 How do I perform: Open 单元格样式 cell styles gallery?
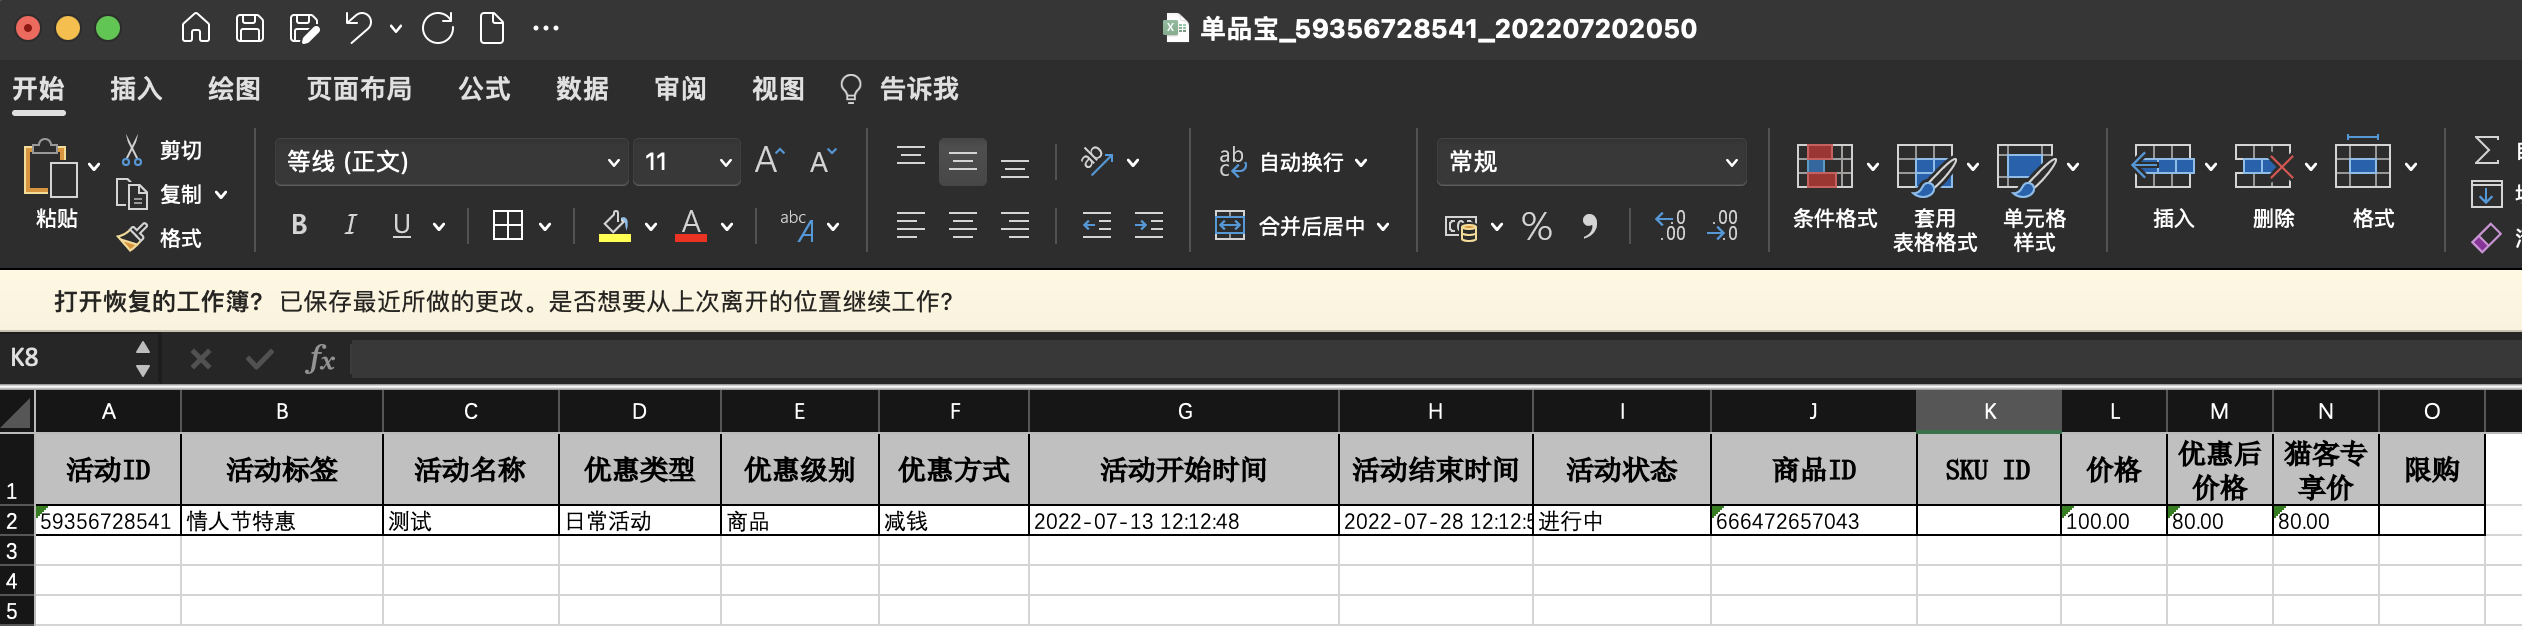pyautogui.click(x=2034, y=198)
